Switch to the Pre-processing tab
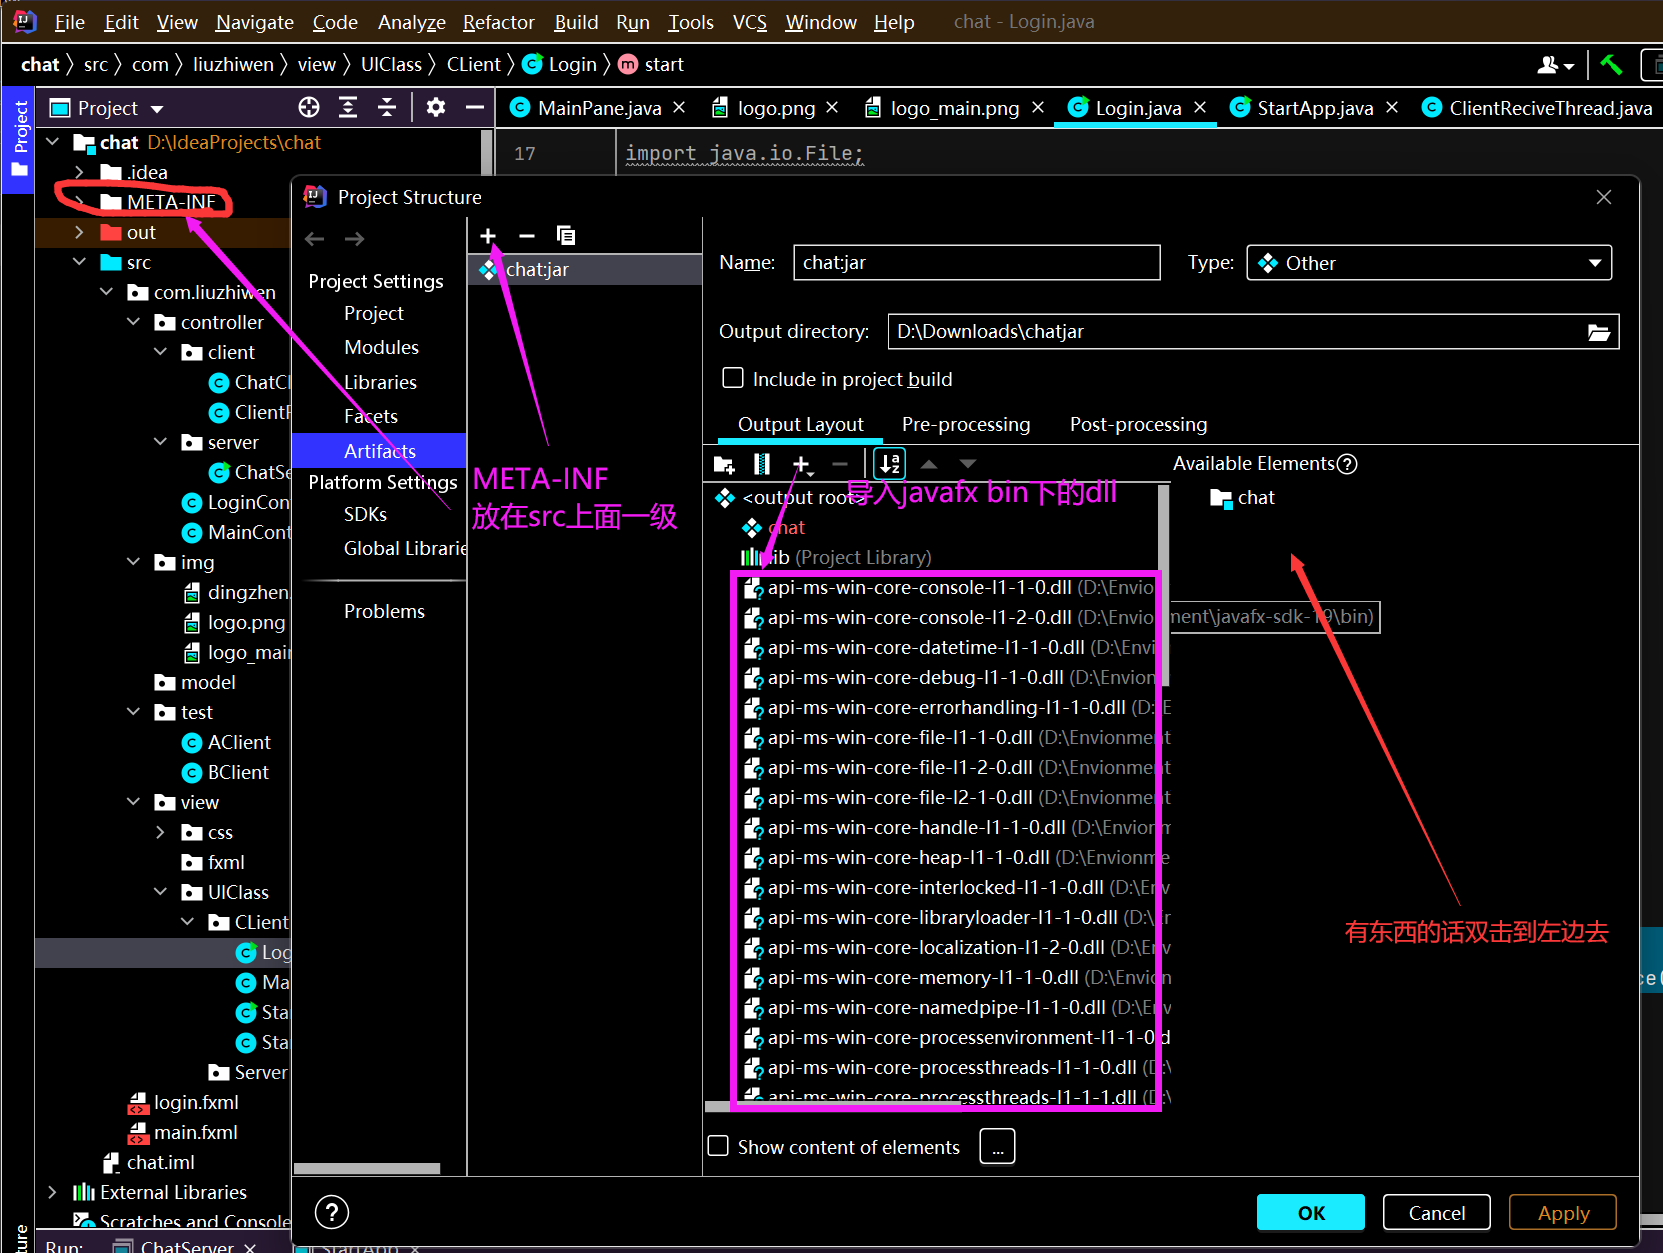This screenshot has height=1253, width=1663. click(965, 425)
